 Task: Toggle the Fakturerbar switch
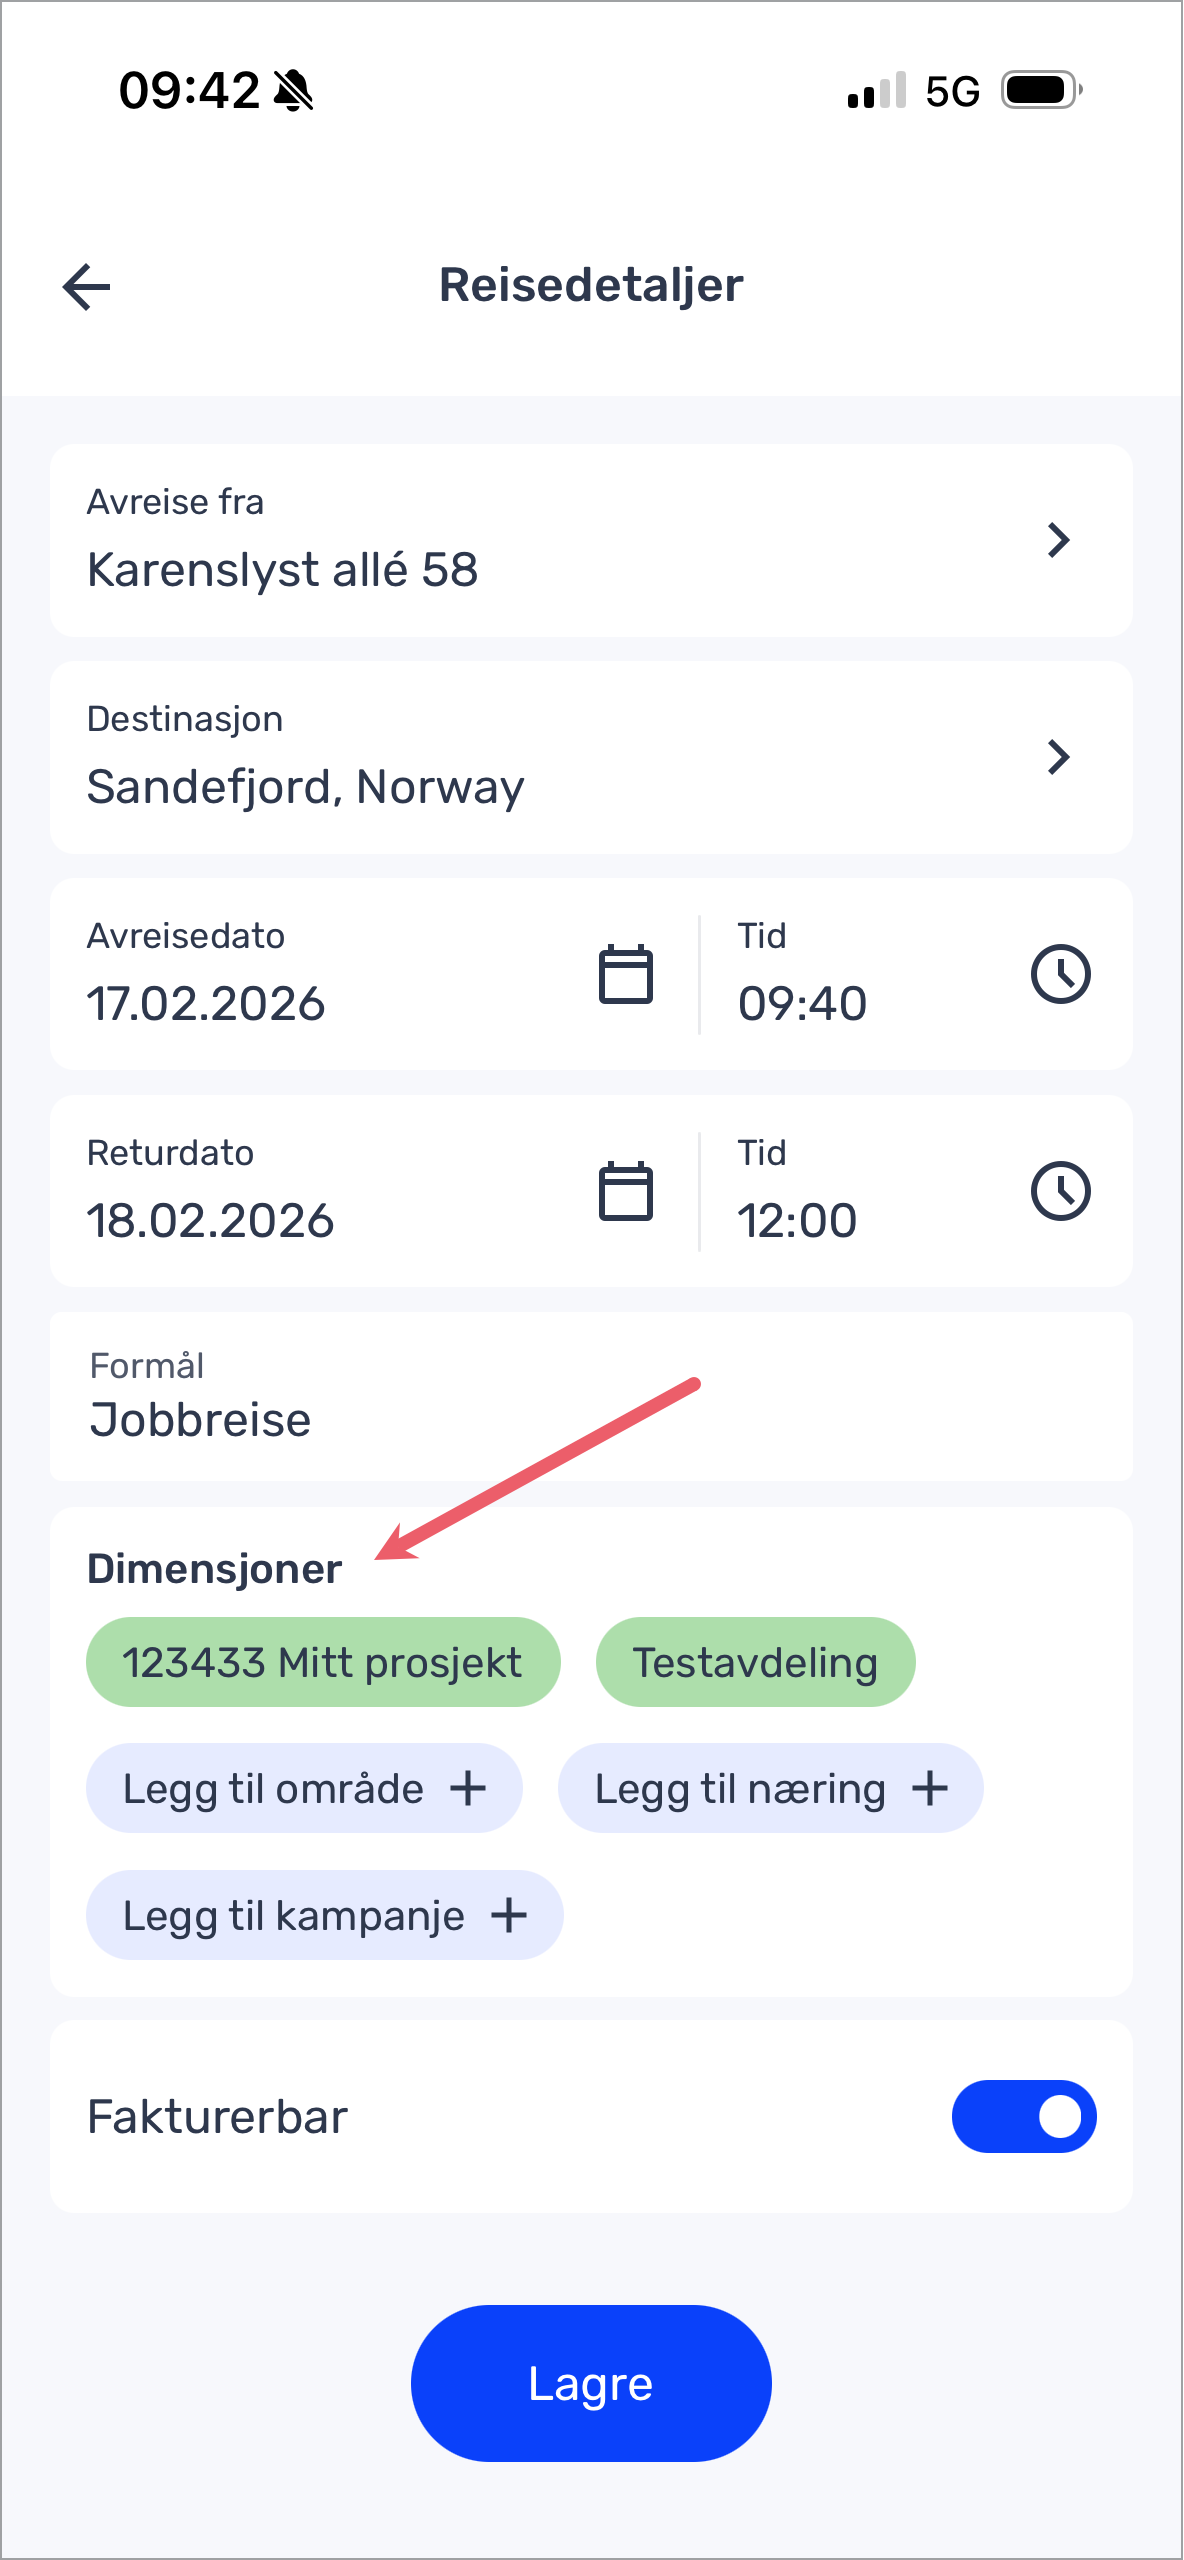1023,2116
